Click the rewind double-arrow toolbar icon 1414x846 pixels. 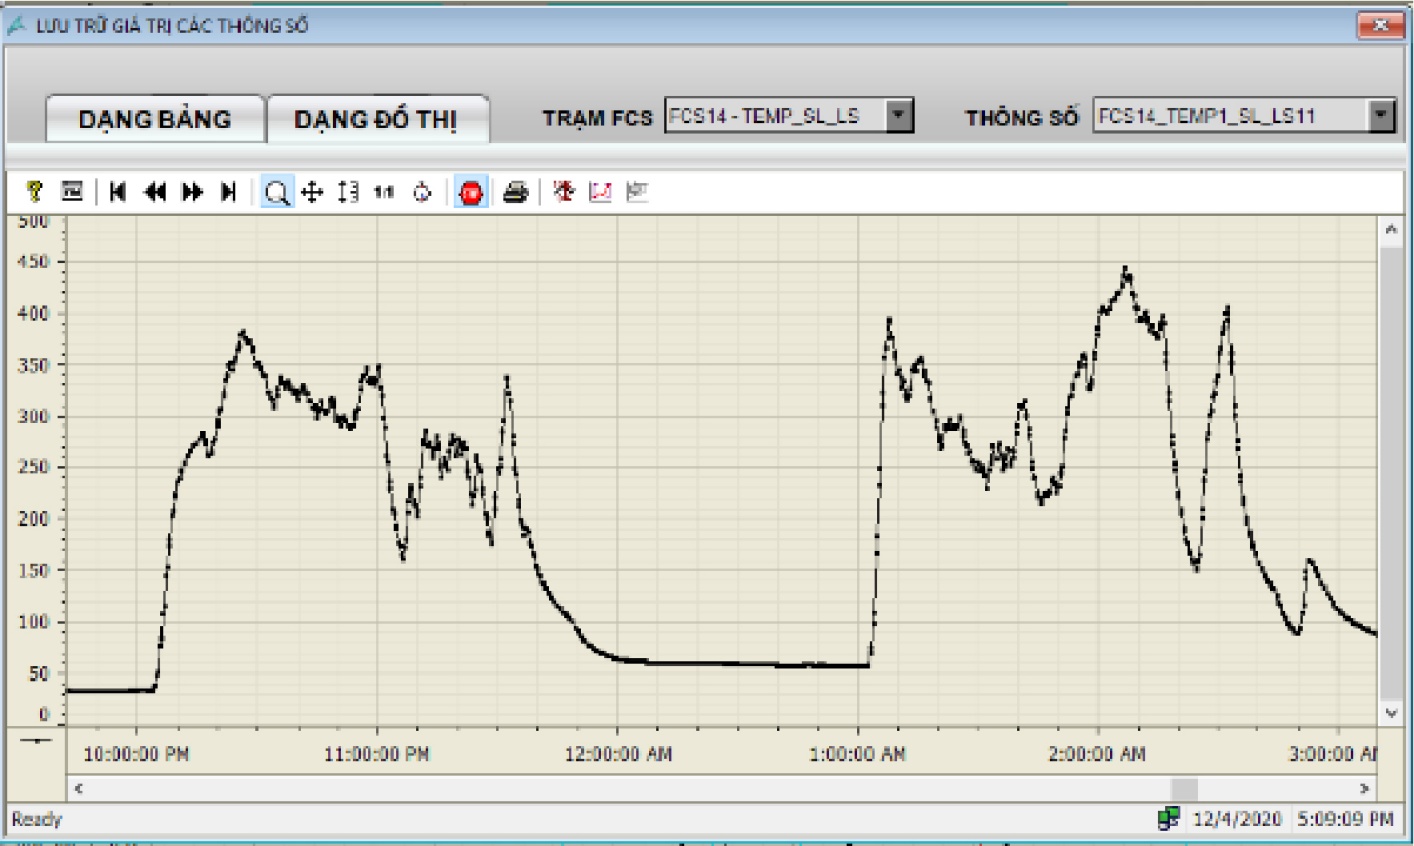click(x=155, y=192)
